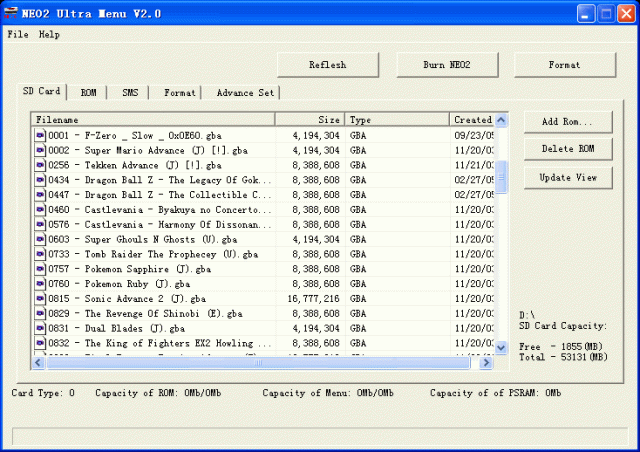The image size is (640, 452).
Task: Click file icon for 0831 Dual Blades
Action: click(40, 328)
